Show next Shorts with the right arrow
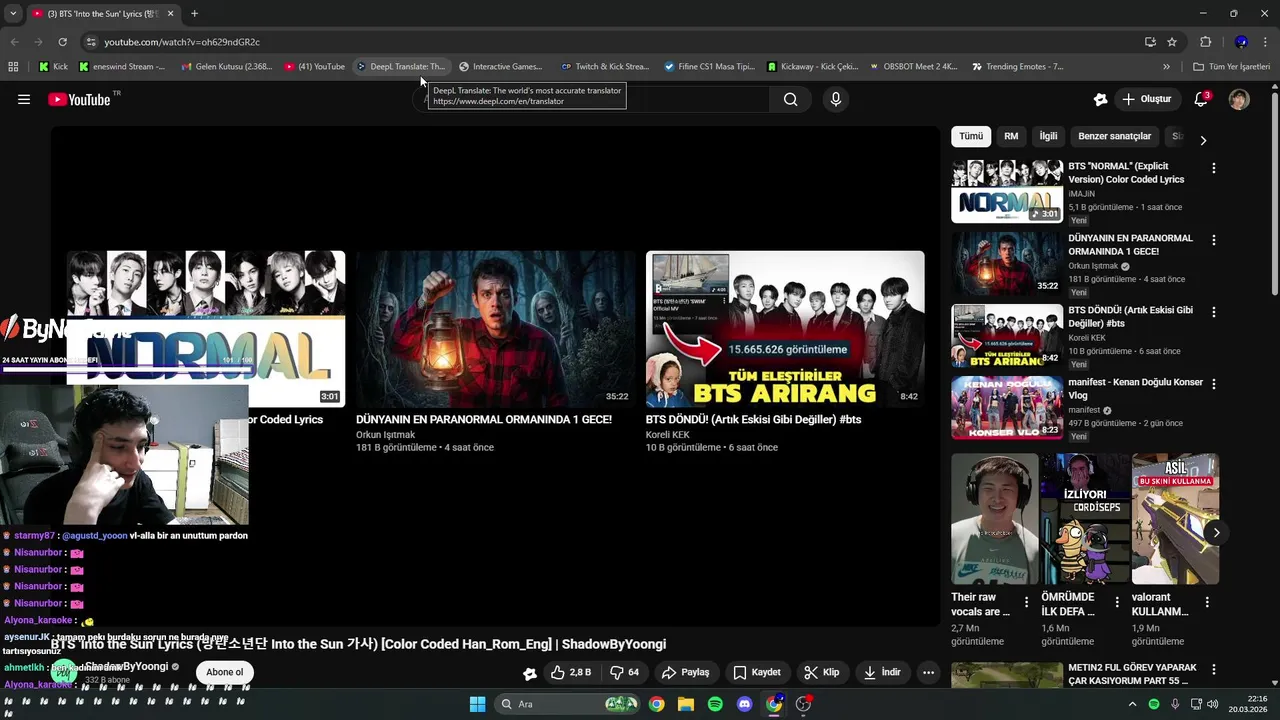The image size is (1280, 720). 1216,532
